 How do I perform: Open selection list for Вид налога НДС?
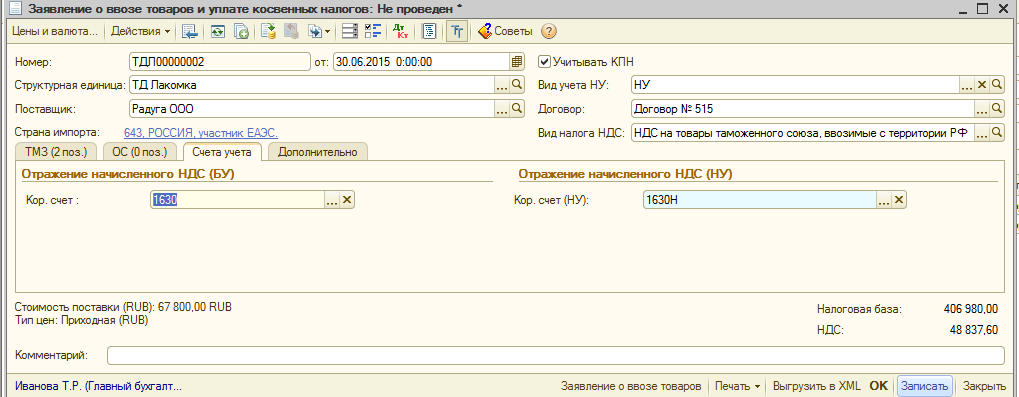(982, 133)
